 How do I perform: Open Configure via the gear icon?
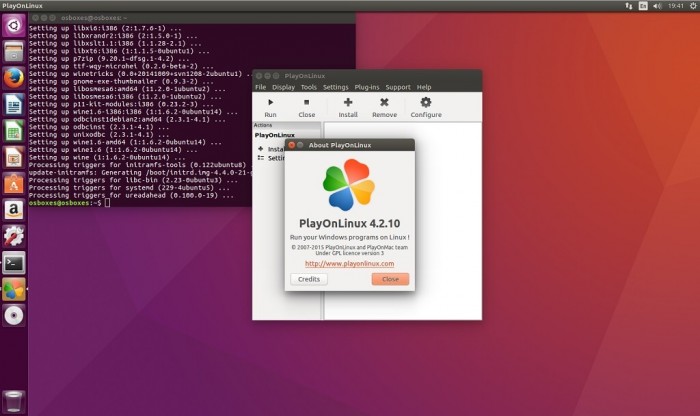click(x=426, y=103)
